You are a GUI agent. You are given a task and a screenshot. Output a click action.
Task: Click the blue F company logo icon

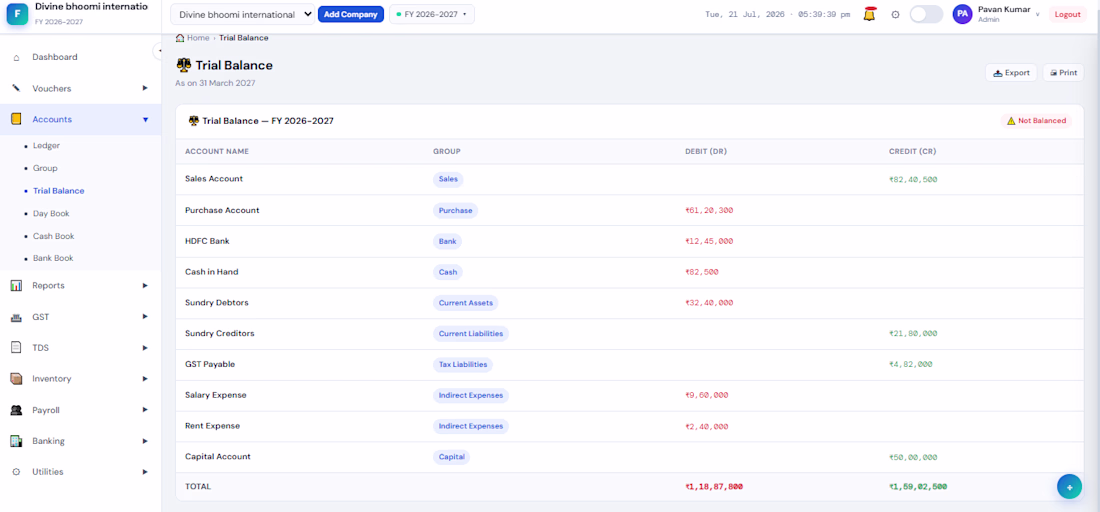18,13
